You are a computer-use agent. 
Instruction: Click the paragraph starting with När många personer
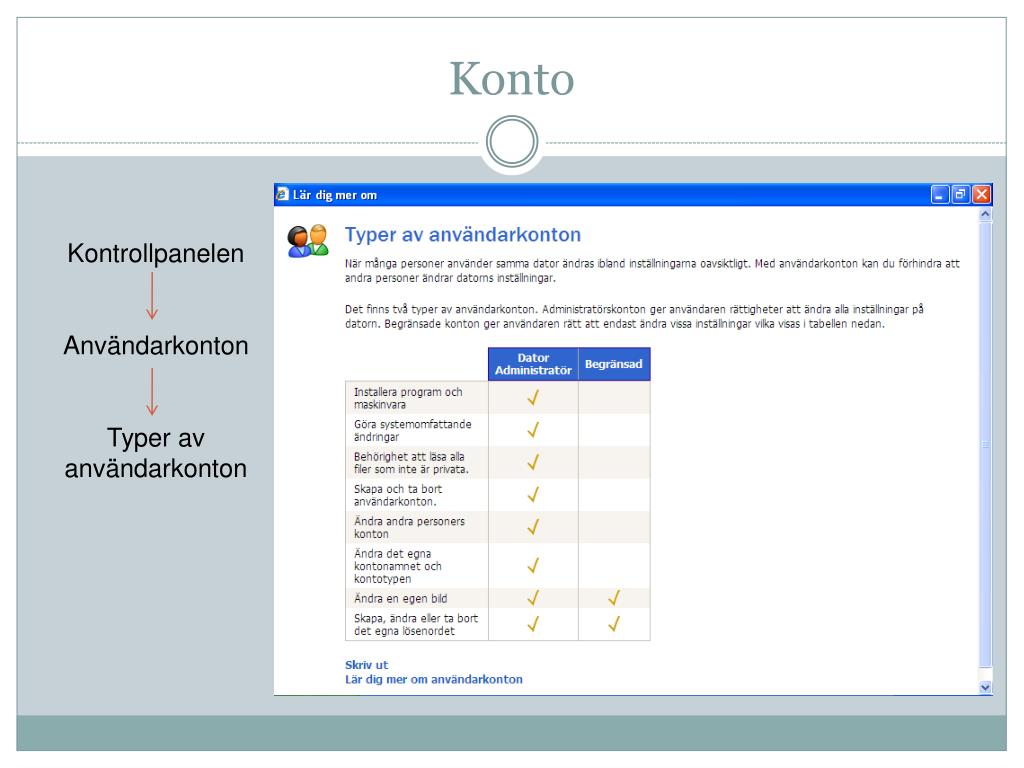coord(652,270)
